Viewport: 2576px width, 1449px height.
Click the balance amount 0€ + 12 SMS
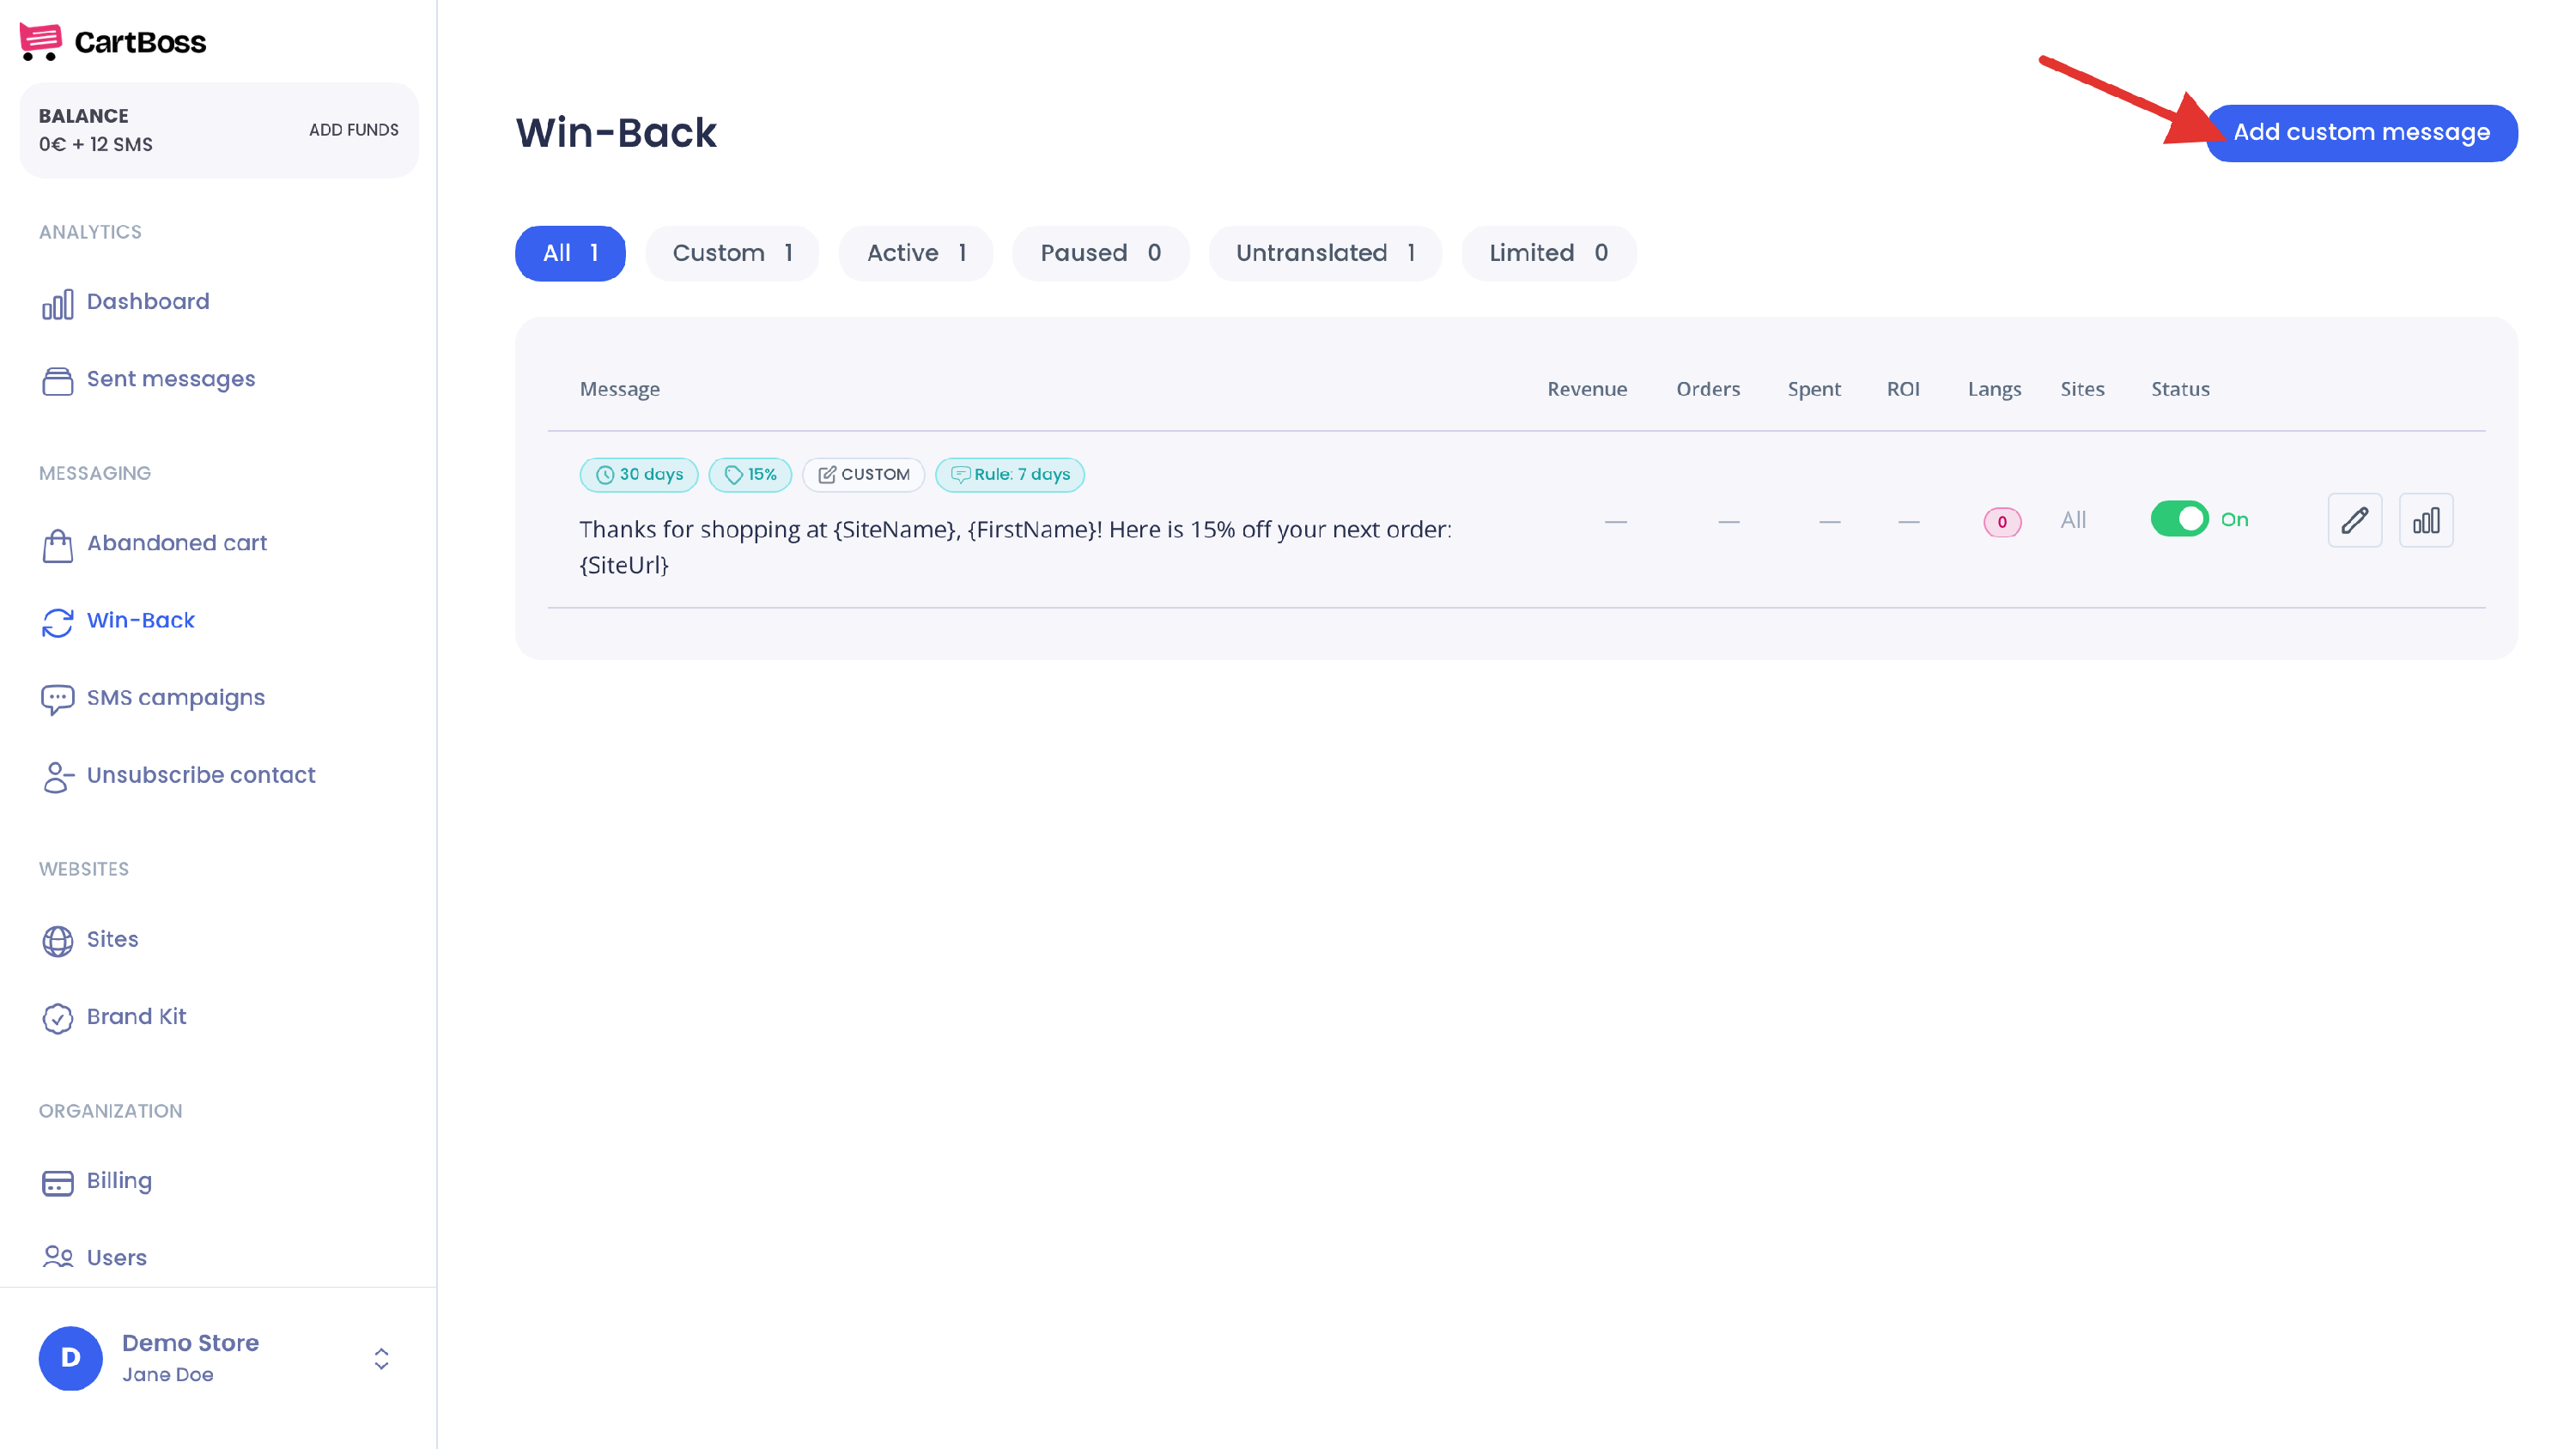[x=96, y=144]
